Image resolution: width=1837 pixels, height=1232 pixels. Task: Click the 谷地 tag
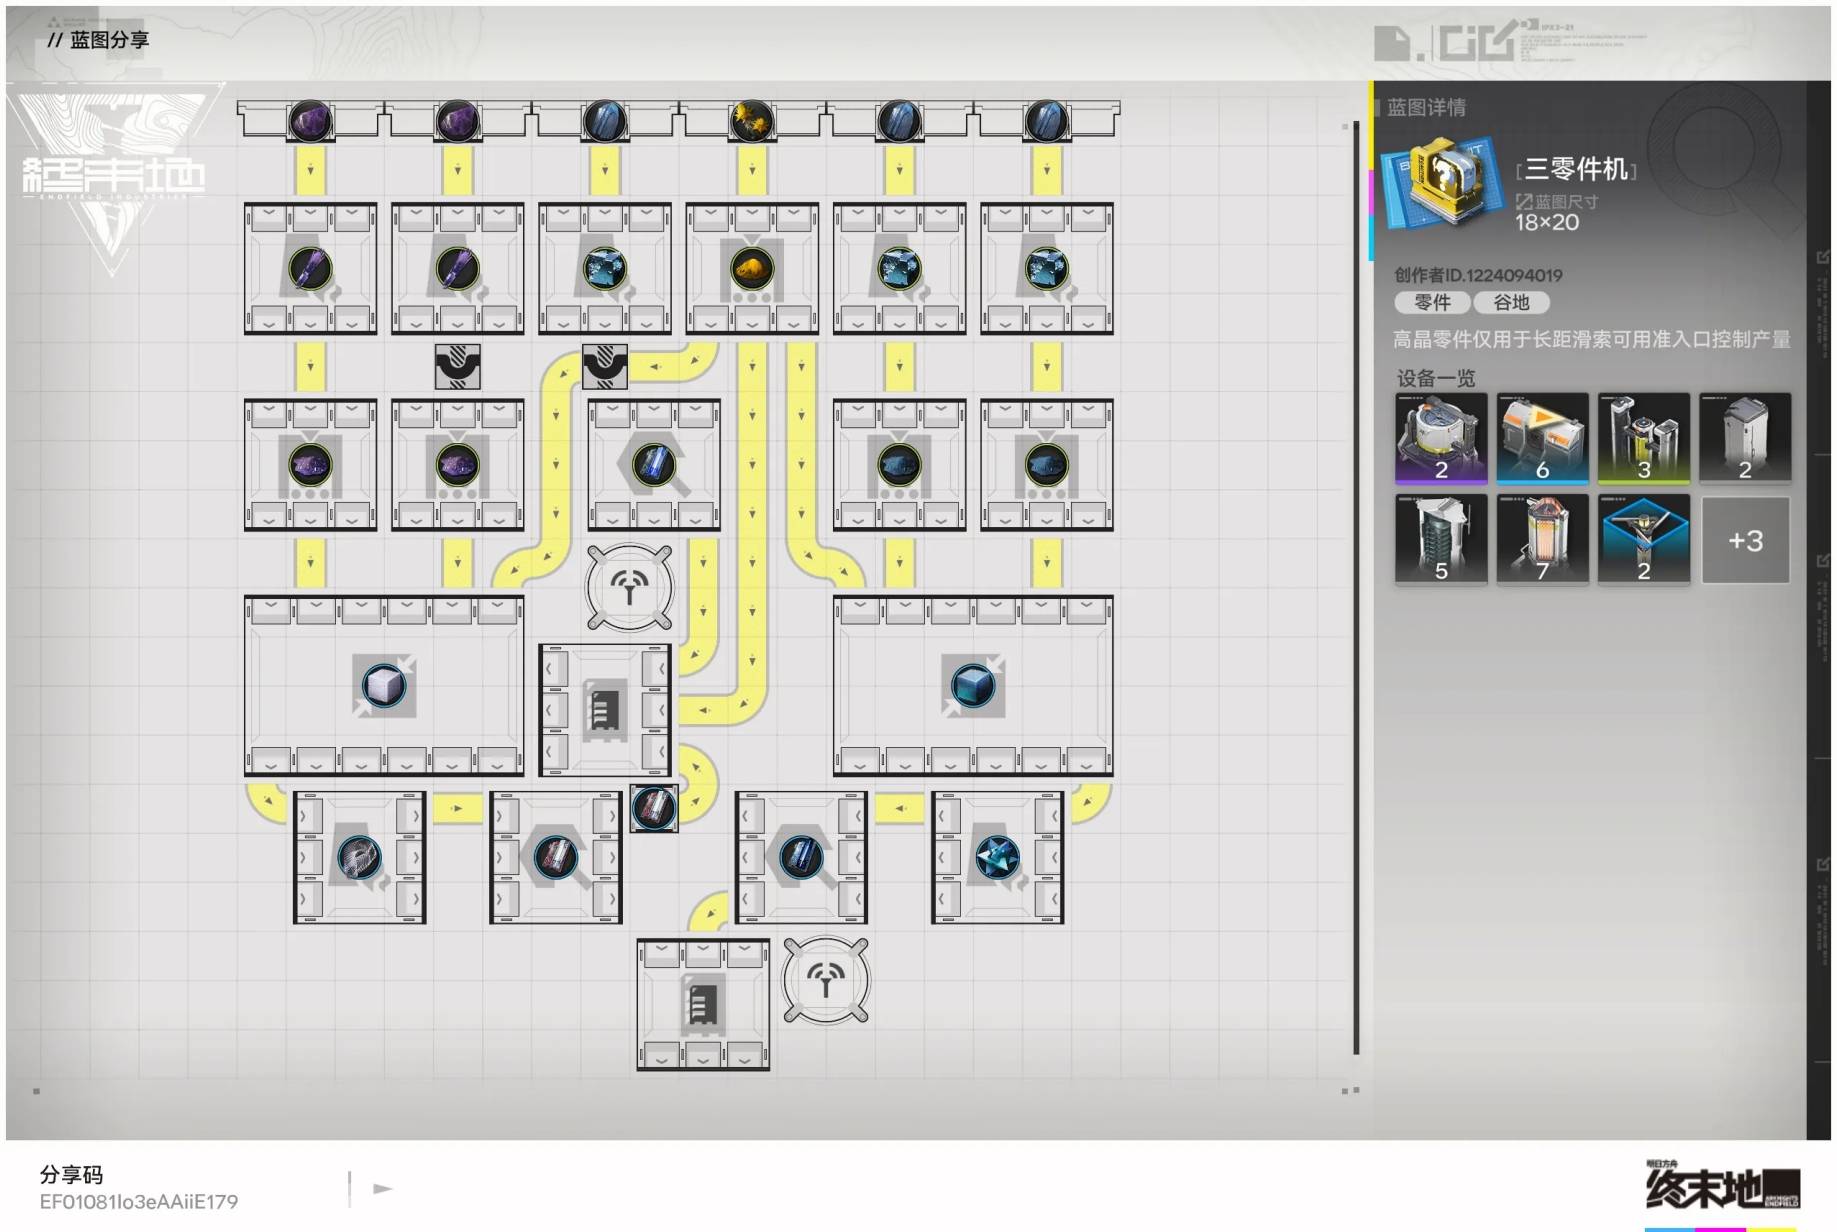[x=1510, y=302]
